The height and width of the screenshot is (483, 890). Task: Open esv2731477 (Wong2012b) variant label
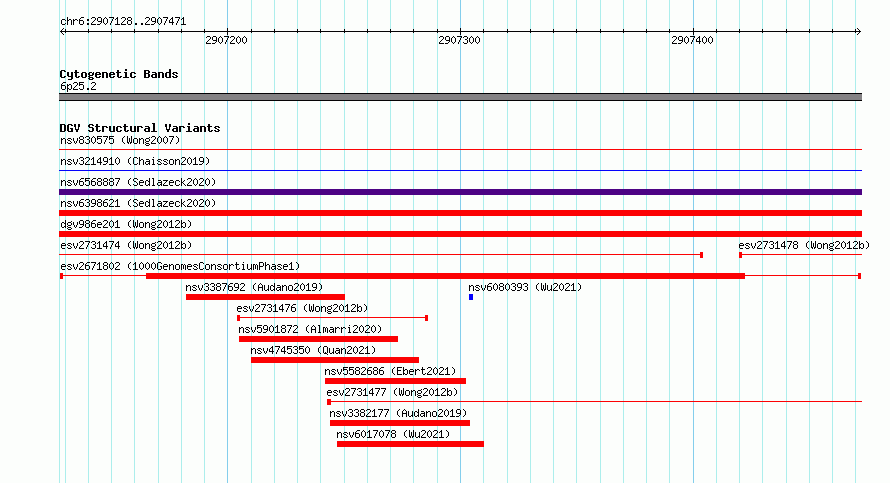392,392
